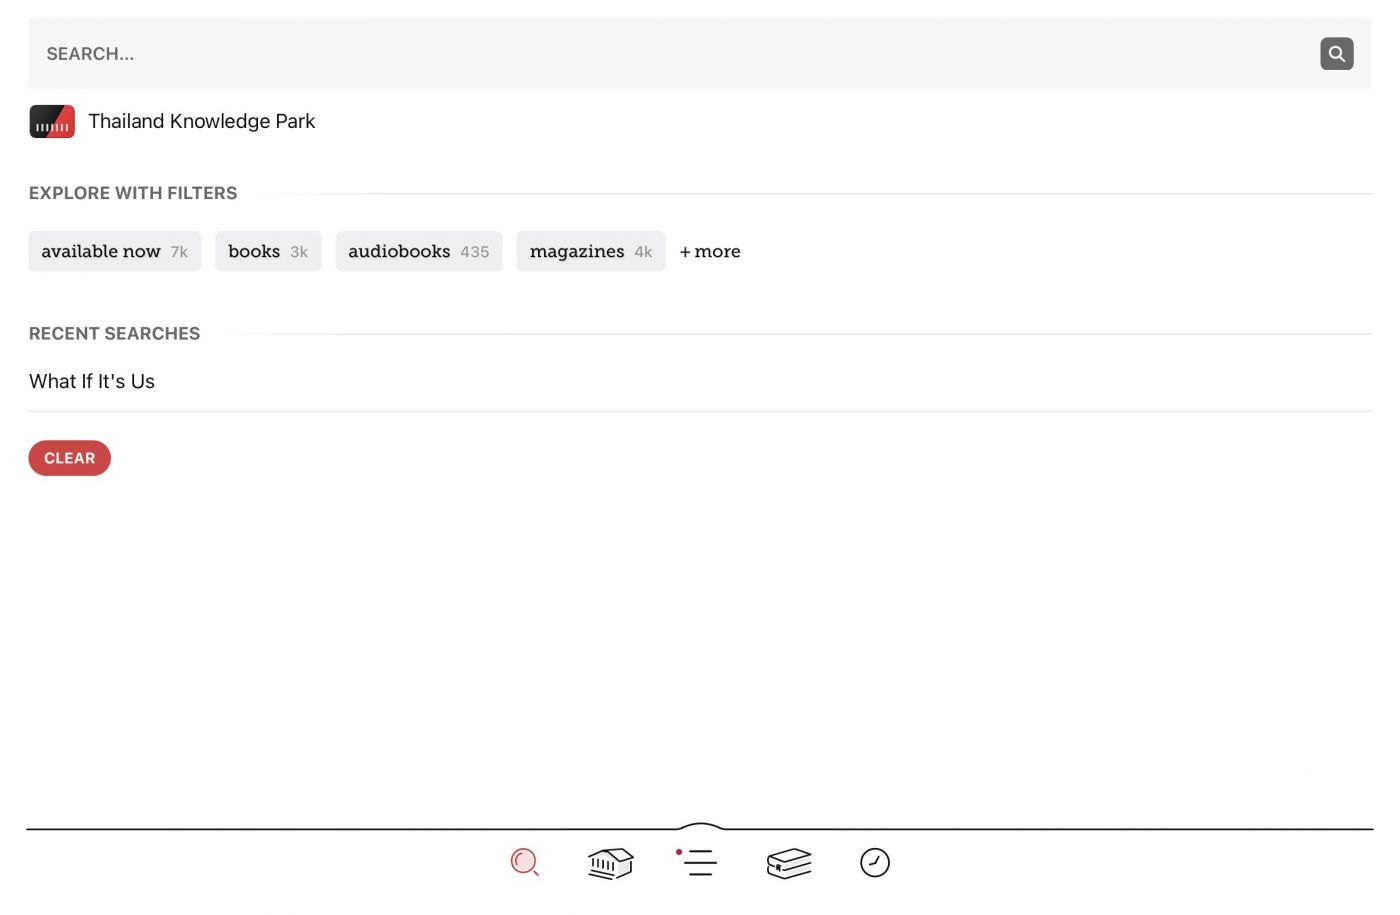
Task: Open the Thailand Knowledge Park library logo
Action: [x=52, y=122]
